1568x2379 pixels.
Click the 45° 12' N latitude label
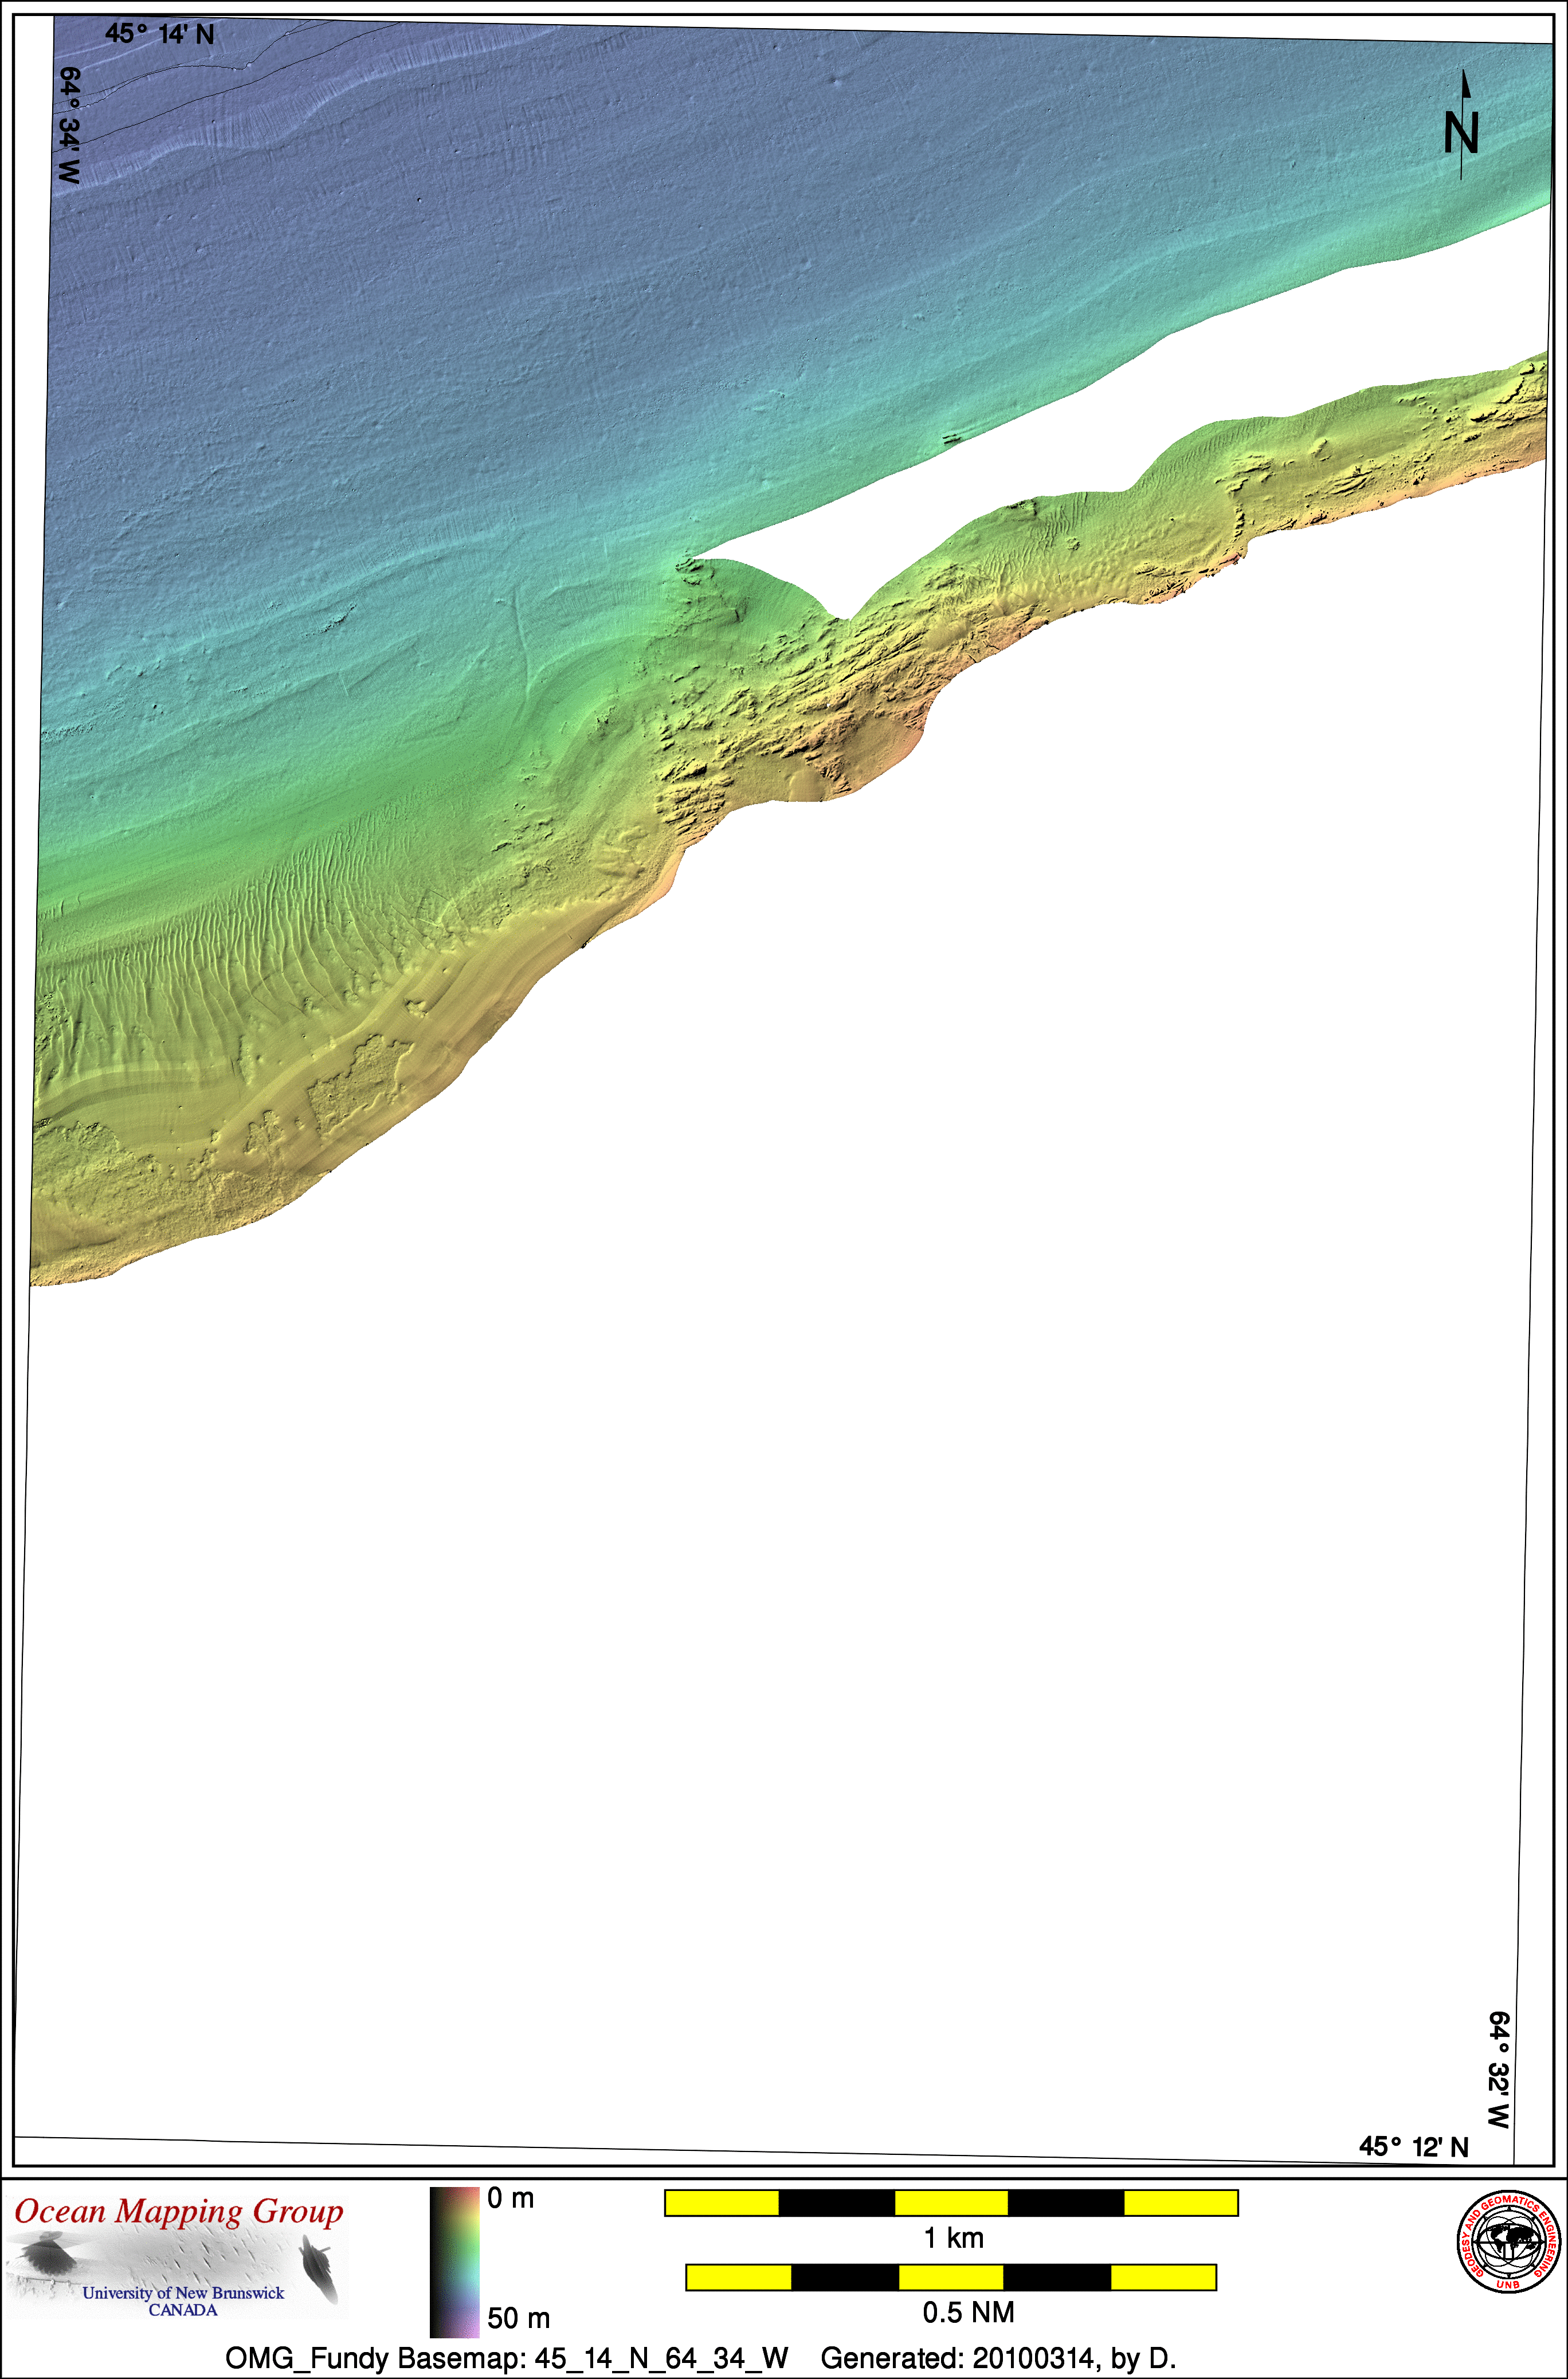1413,2147
